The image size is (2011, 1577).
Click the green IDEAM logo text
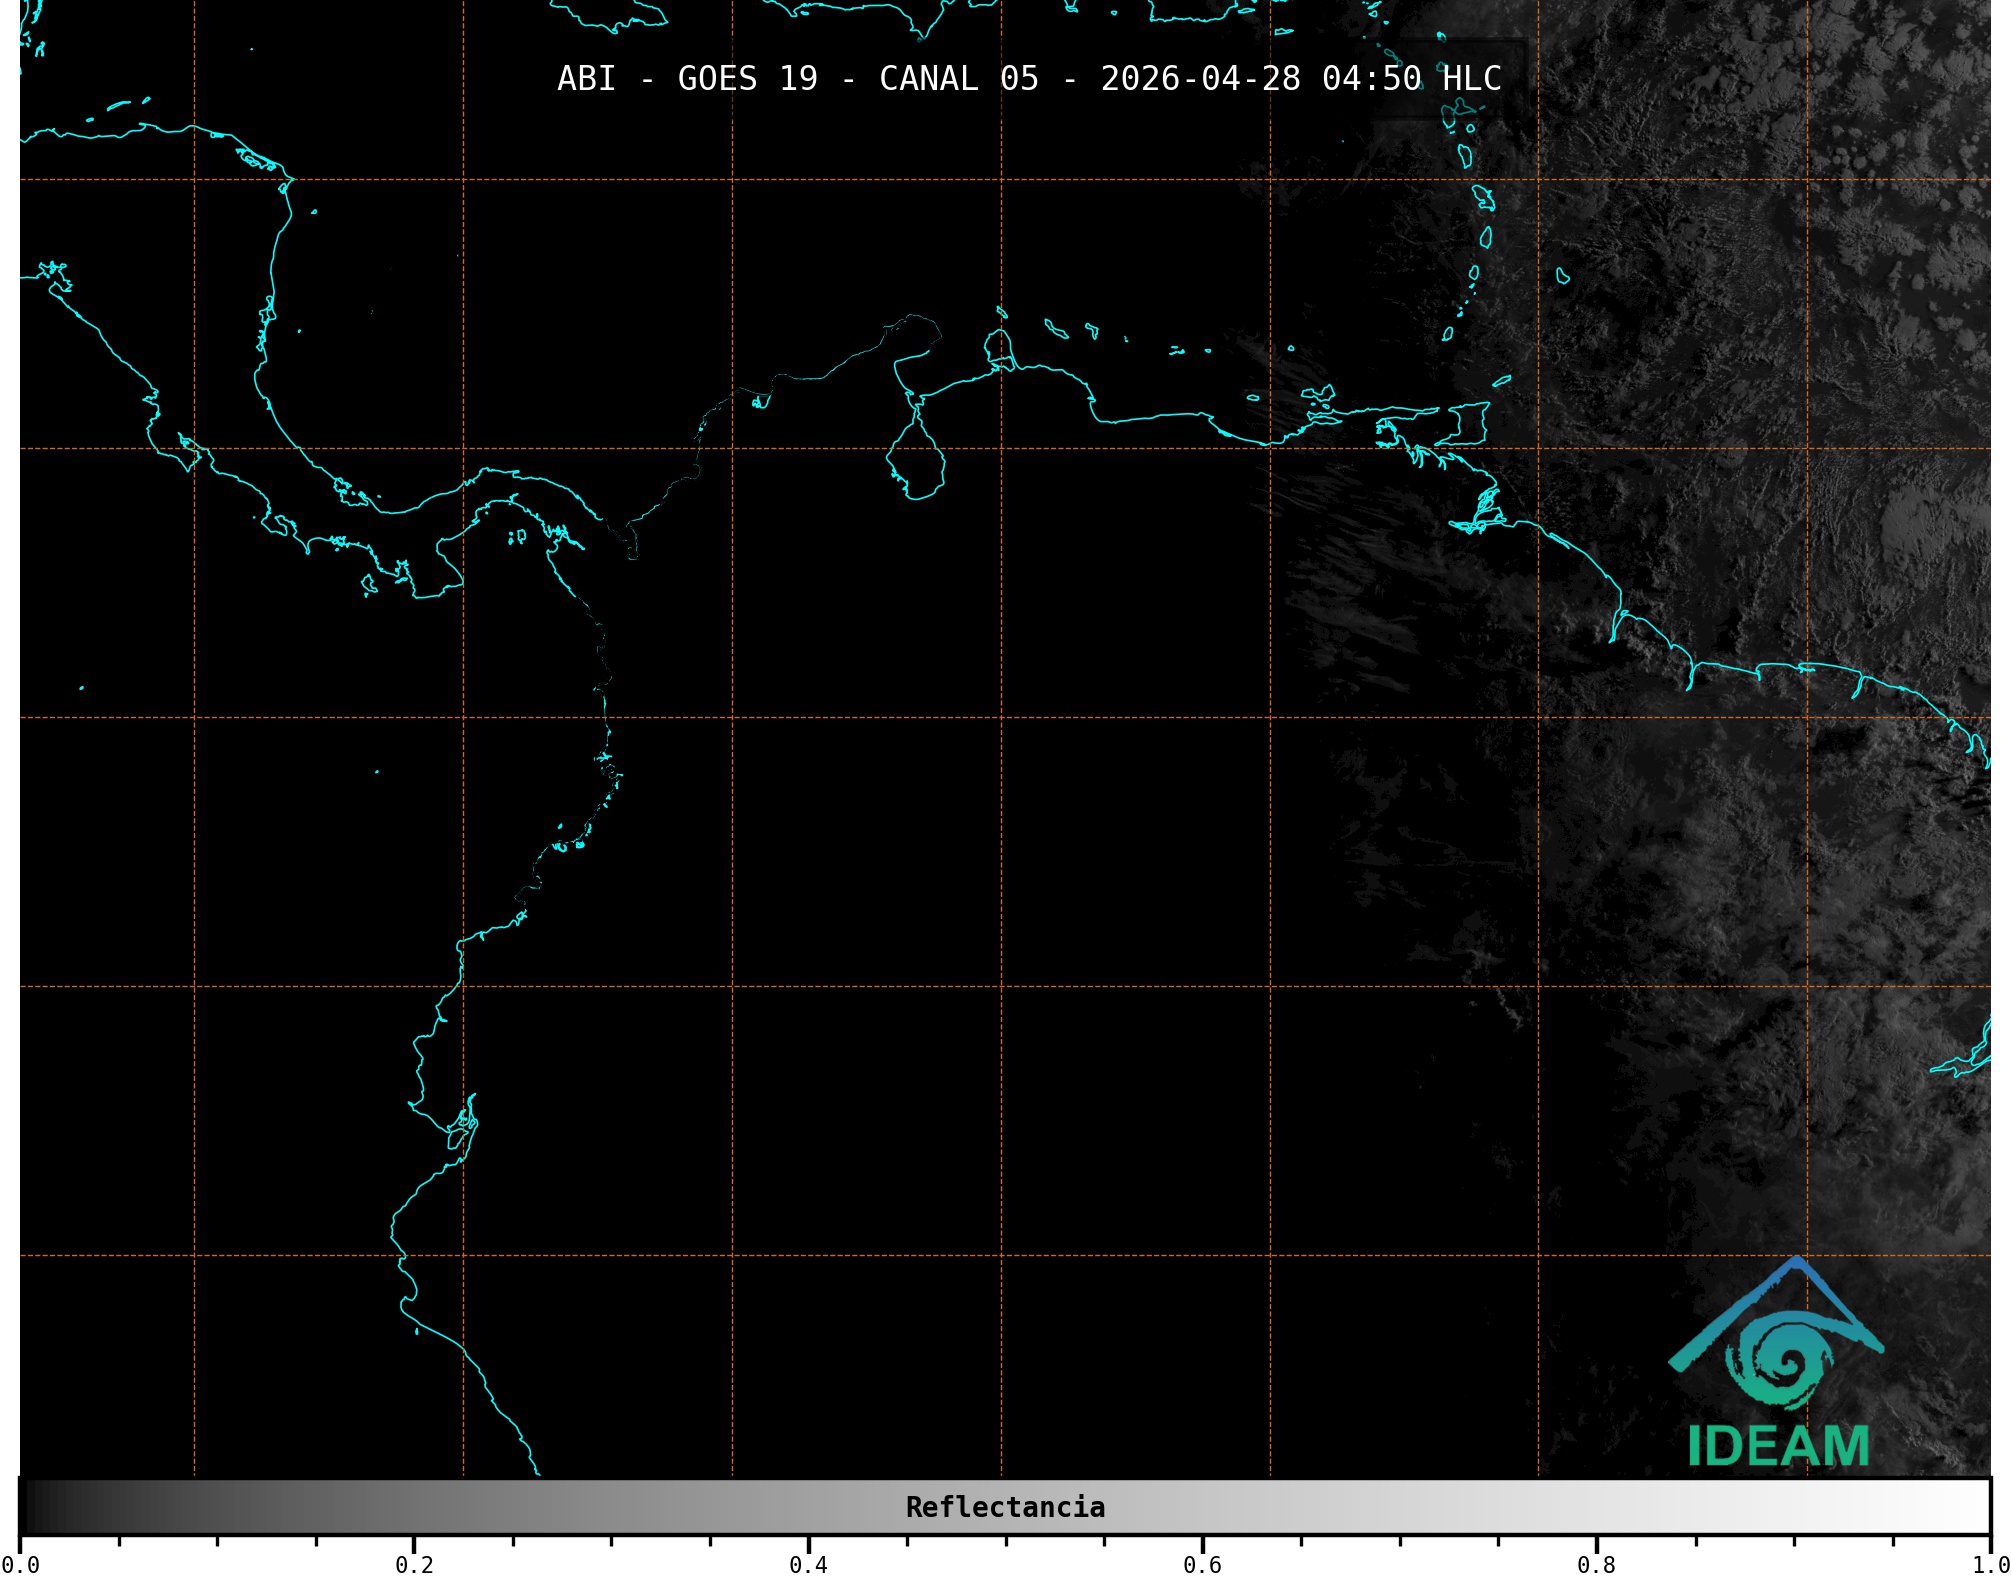pyautogui.click(x=1779, y=1447)
